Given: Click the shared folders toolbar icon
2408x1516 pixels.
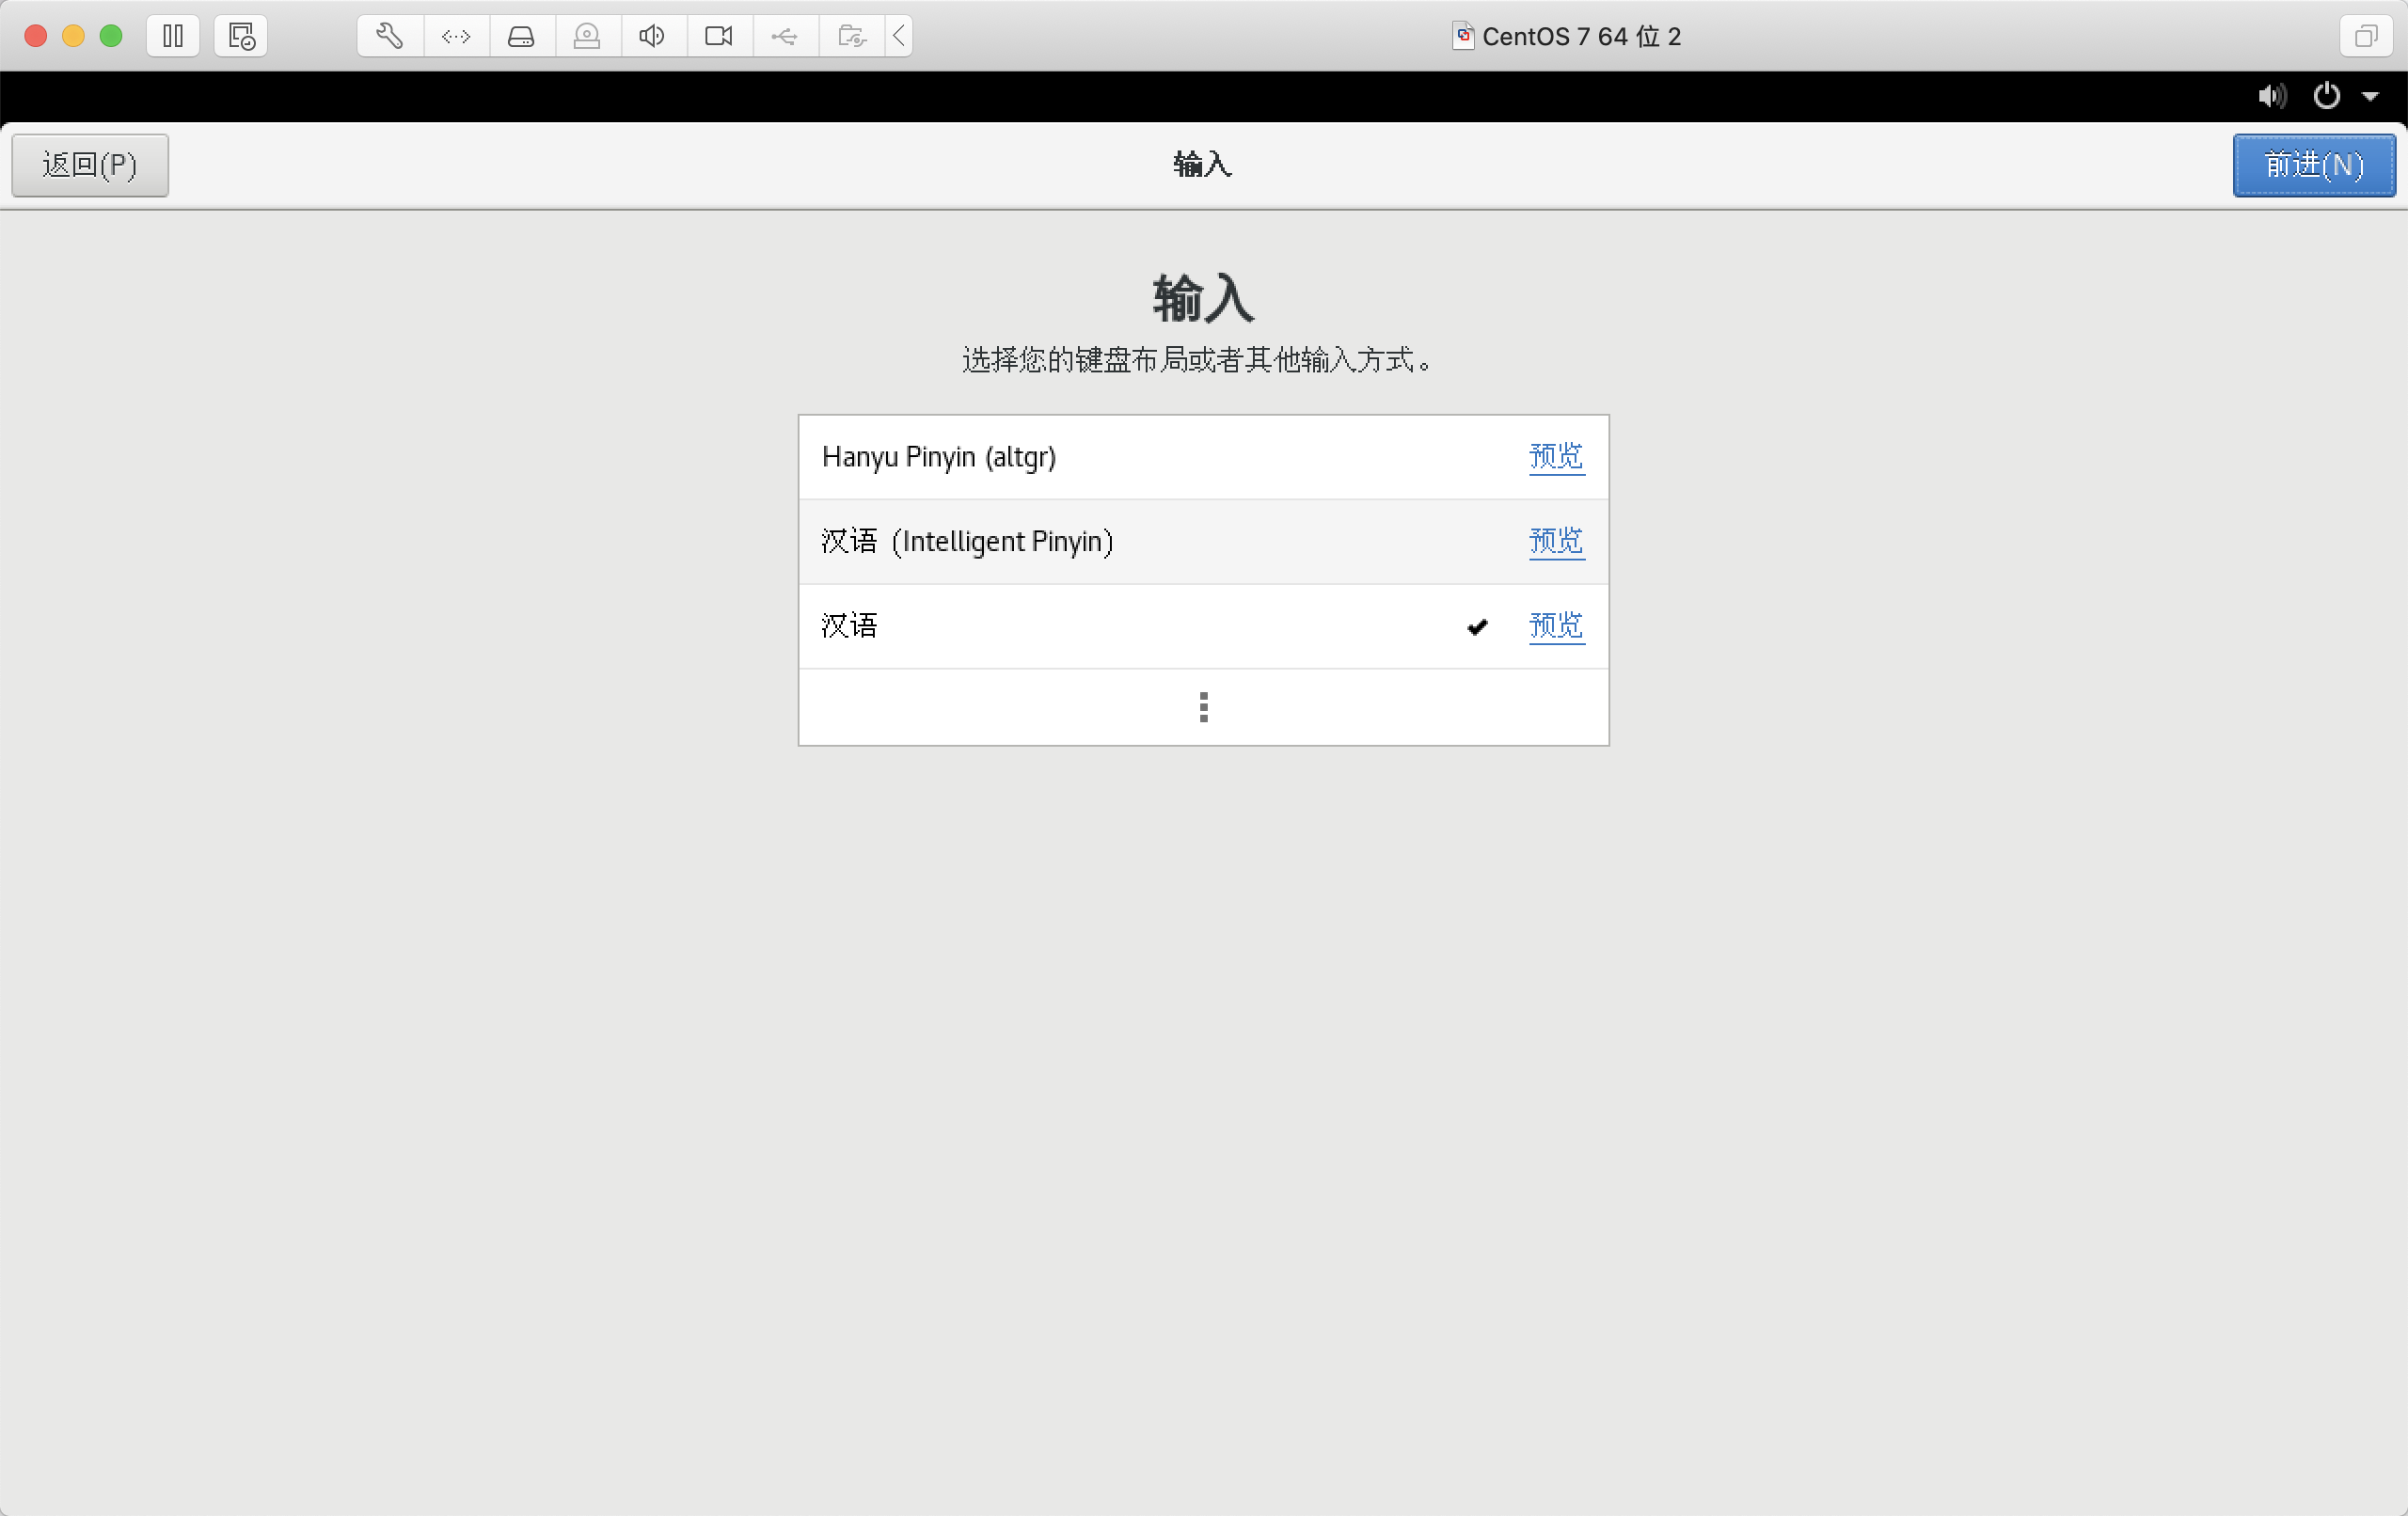Looking at the screenshot, I should [x=851, y=36].
